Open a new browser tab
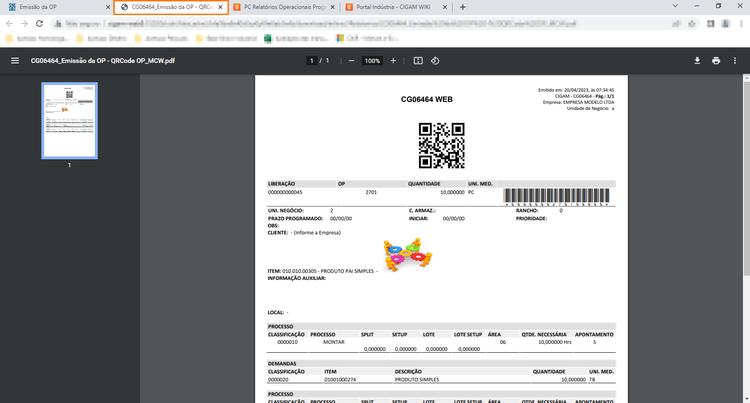 click(x=463, y=7)
